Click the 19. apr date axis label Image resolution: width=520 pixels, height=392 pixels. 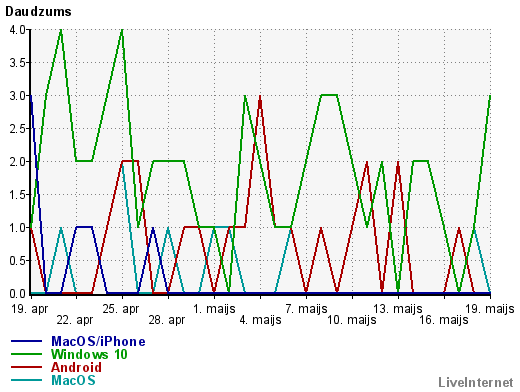(30, 309)
